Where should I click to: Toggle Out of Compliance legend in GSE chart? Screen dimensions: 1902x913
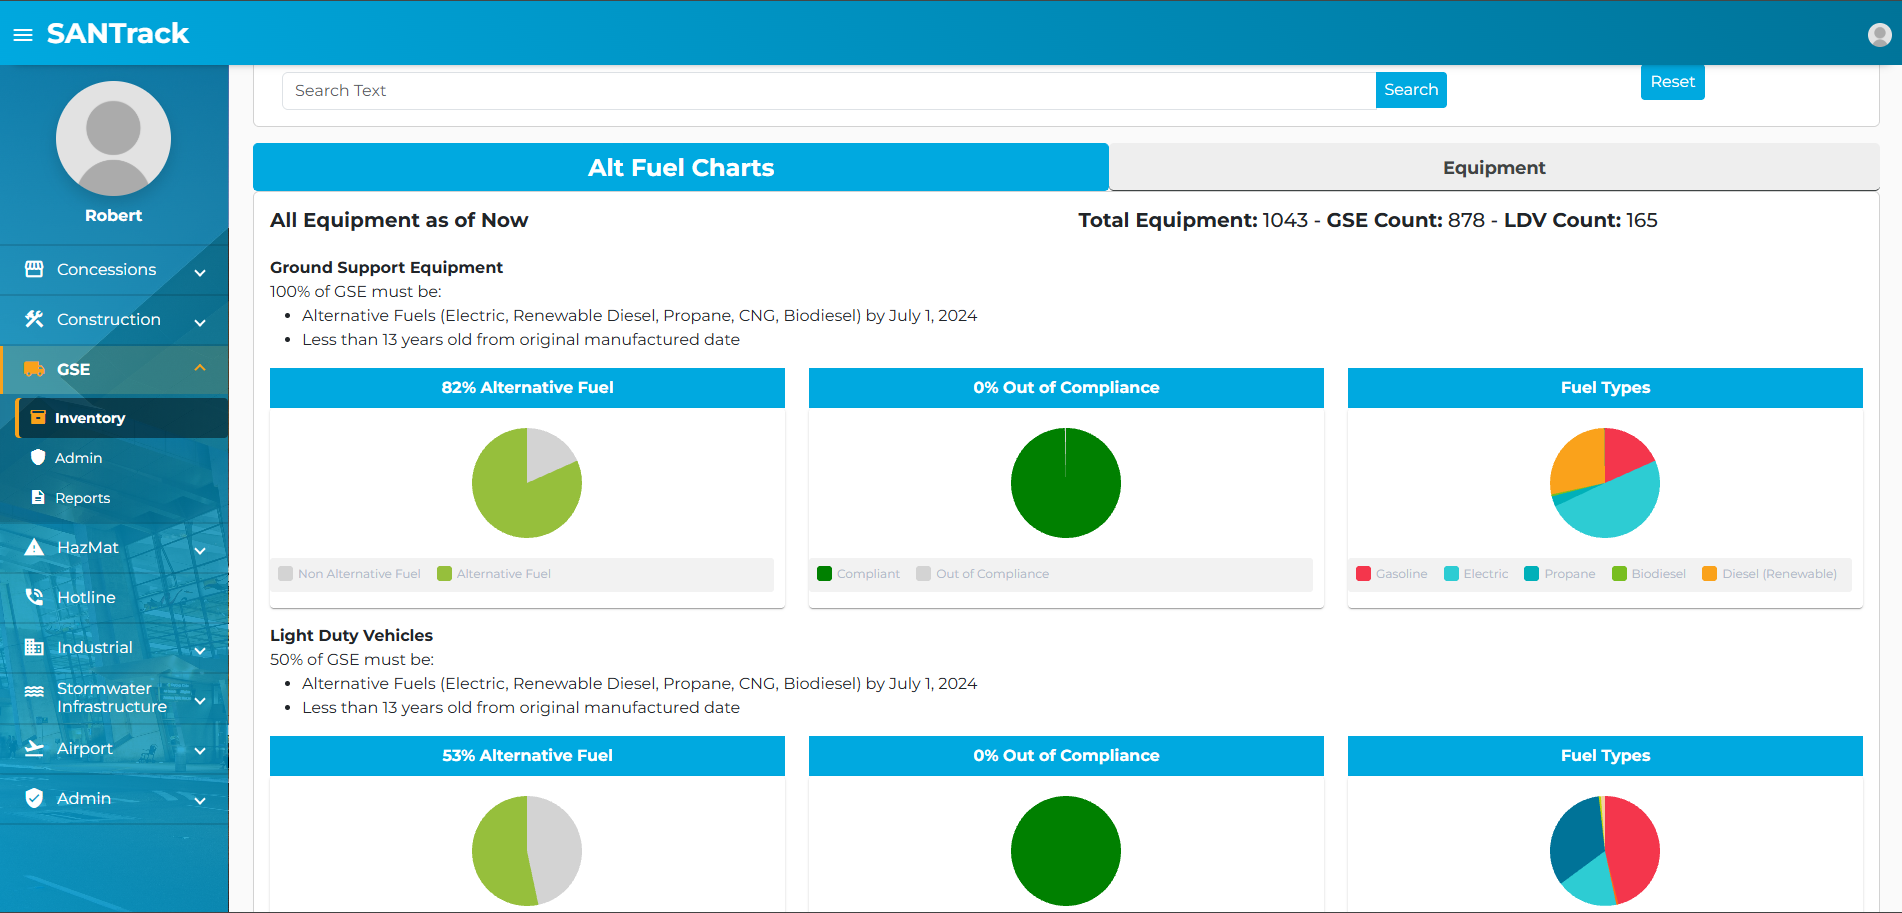pyautogui.click(x=982, y=574)
